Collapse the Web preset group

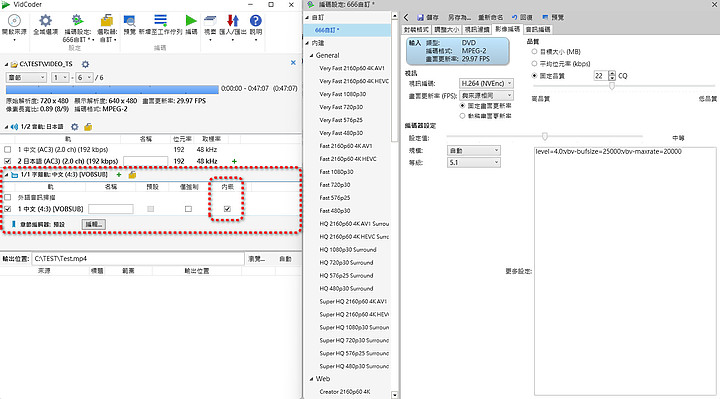click(311, 379)
